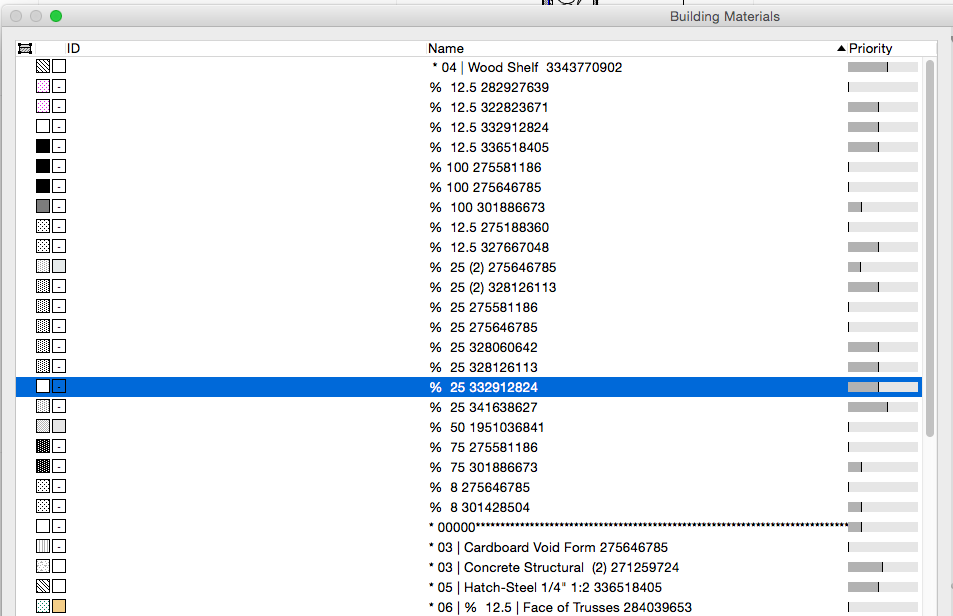This screenshot has height=616, width=953.
Task: Click sort direction arrow beside Priority
Action: pyautogui.click(x=841, y=49)
